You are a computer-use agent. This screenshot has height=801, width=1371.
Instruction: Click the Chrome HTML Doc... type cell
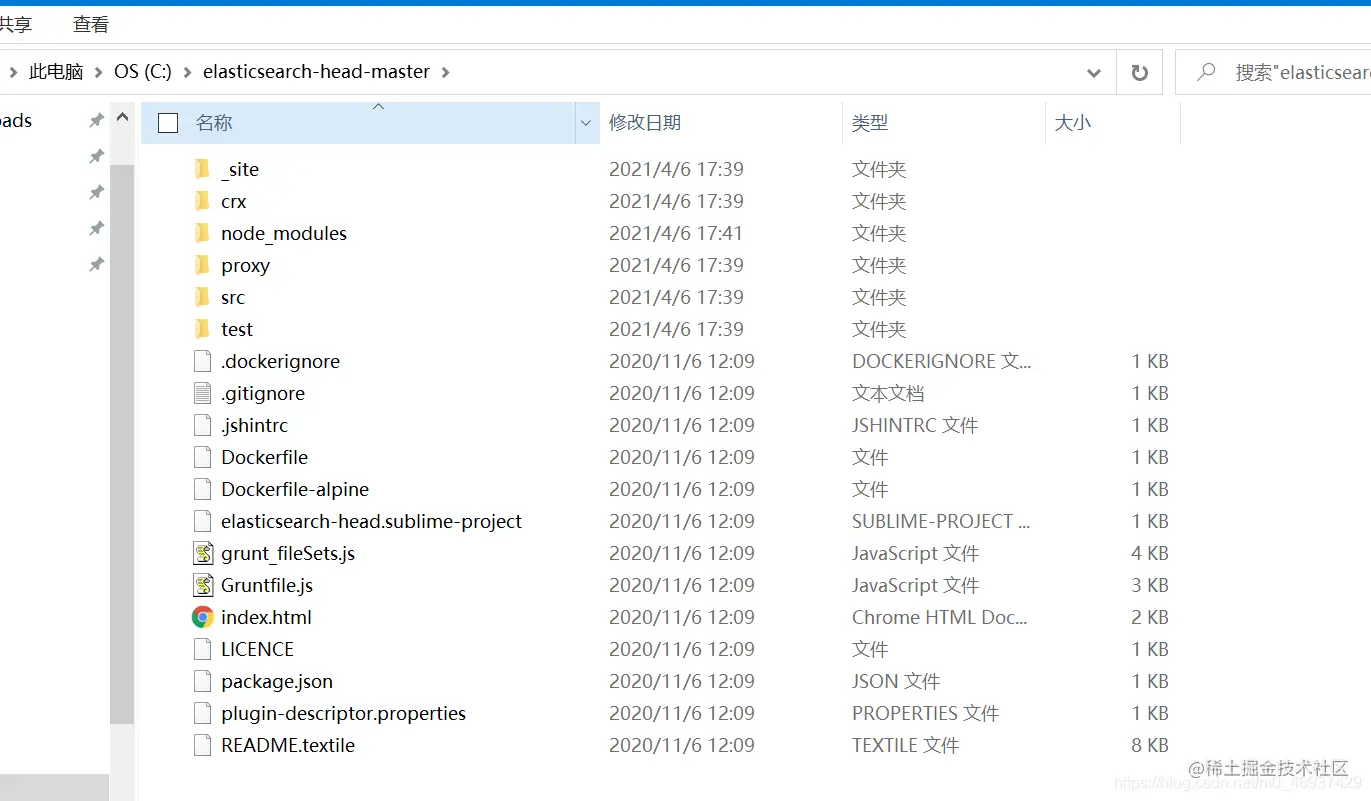pos(940,617)
